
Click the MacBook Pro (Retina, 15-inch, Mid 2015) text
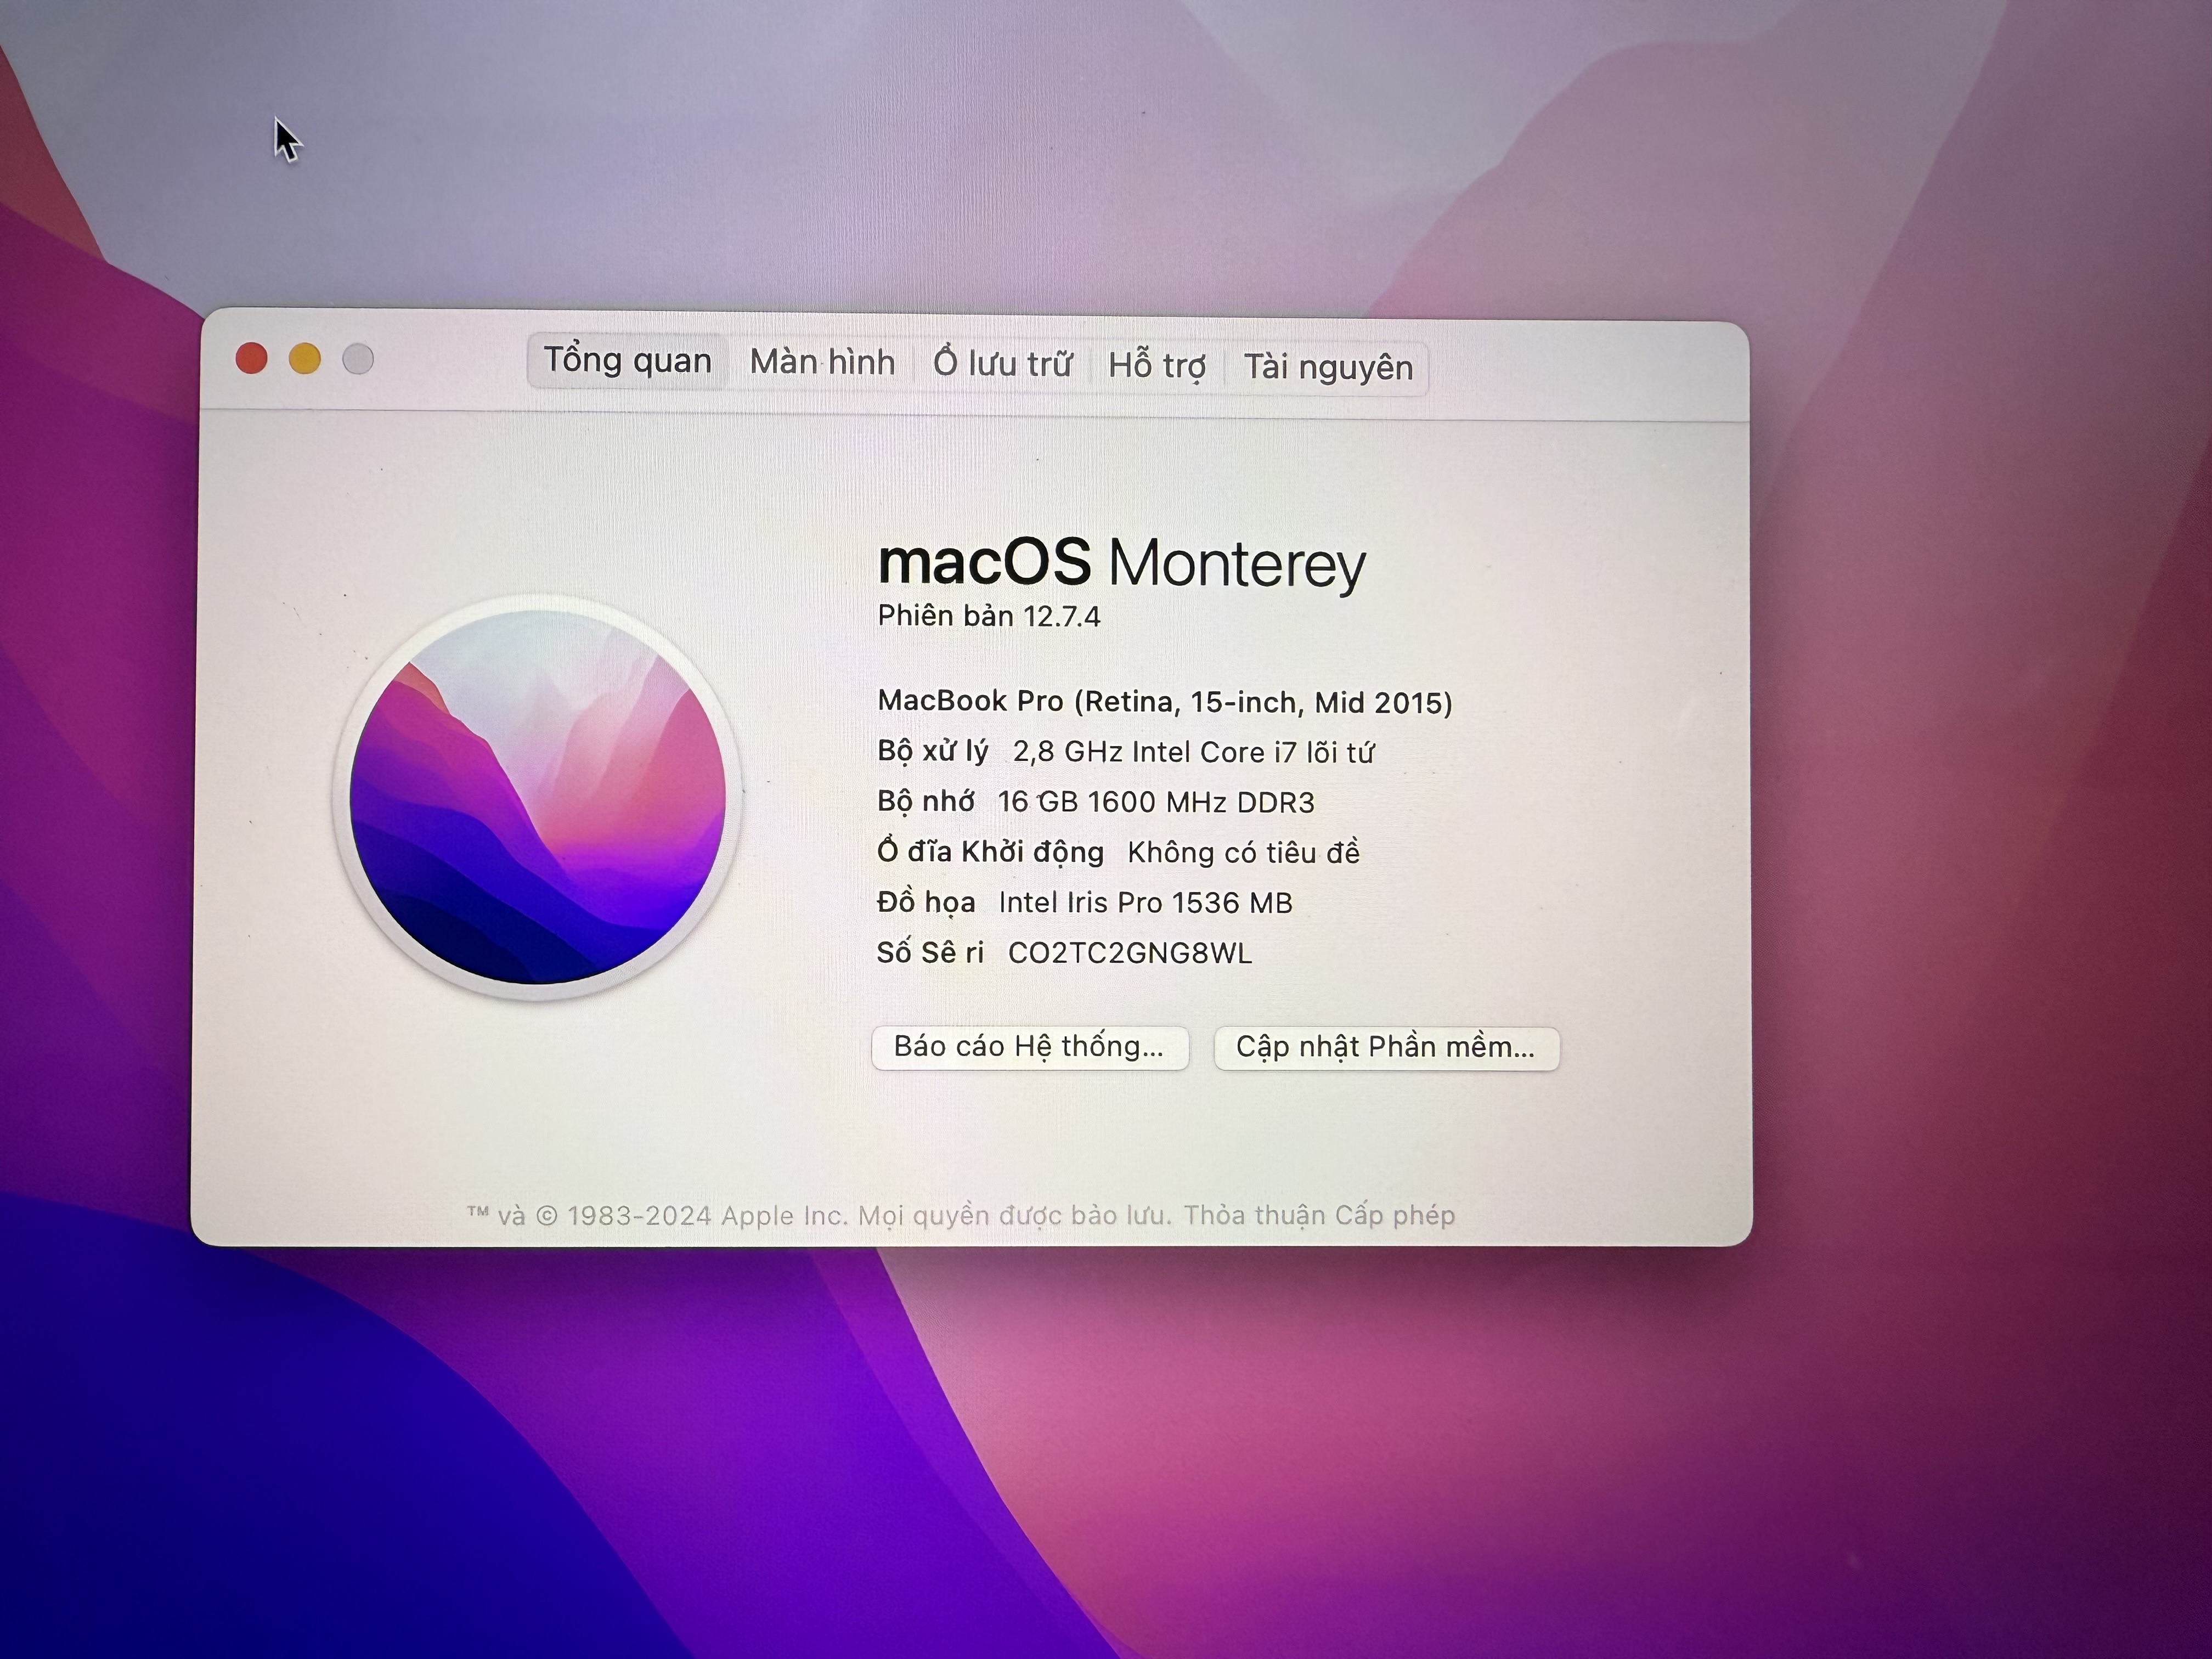(x=1165, y=702)
